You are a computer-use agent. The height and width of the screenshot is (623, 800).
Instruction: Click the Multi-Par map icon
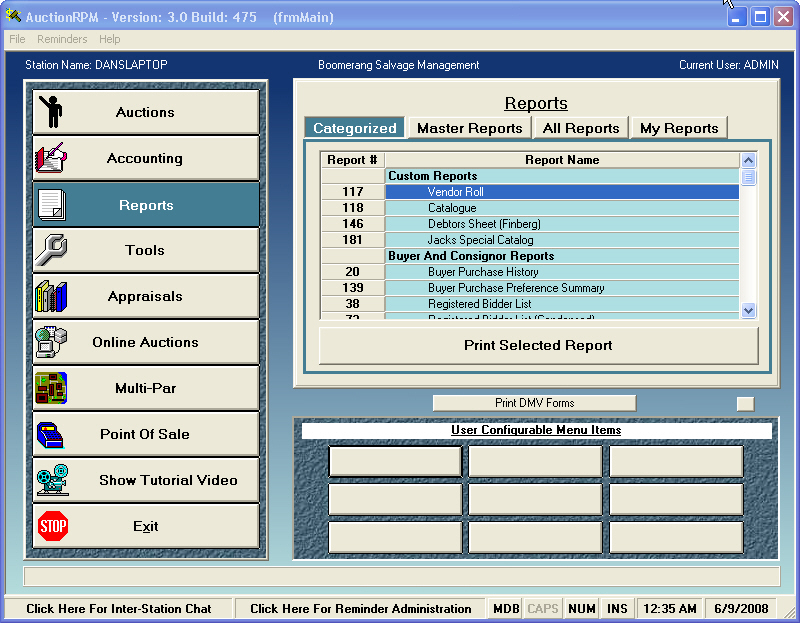pos(51,388)
